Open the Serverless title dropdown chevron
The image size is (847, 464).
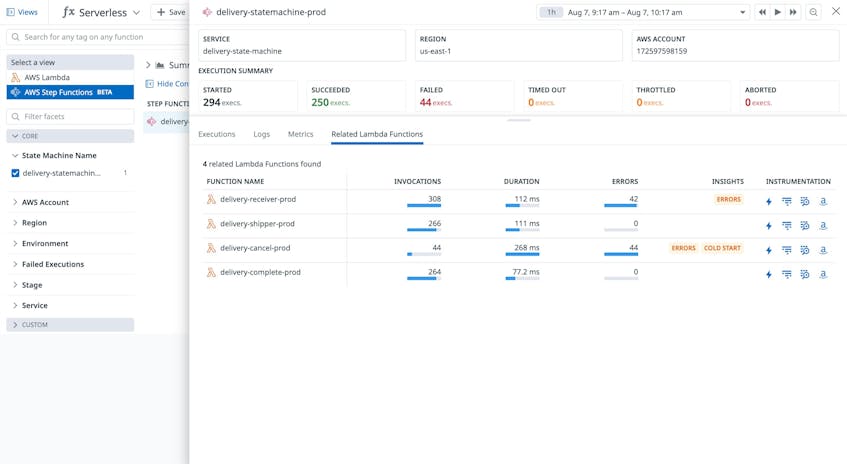pyautogui.click(x=136, y=12)
